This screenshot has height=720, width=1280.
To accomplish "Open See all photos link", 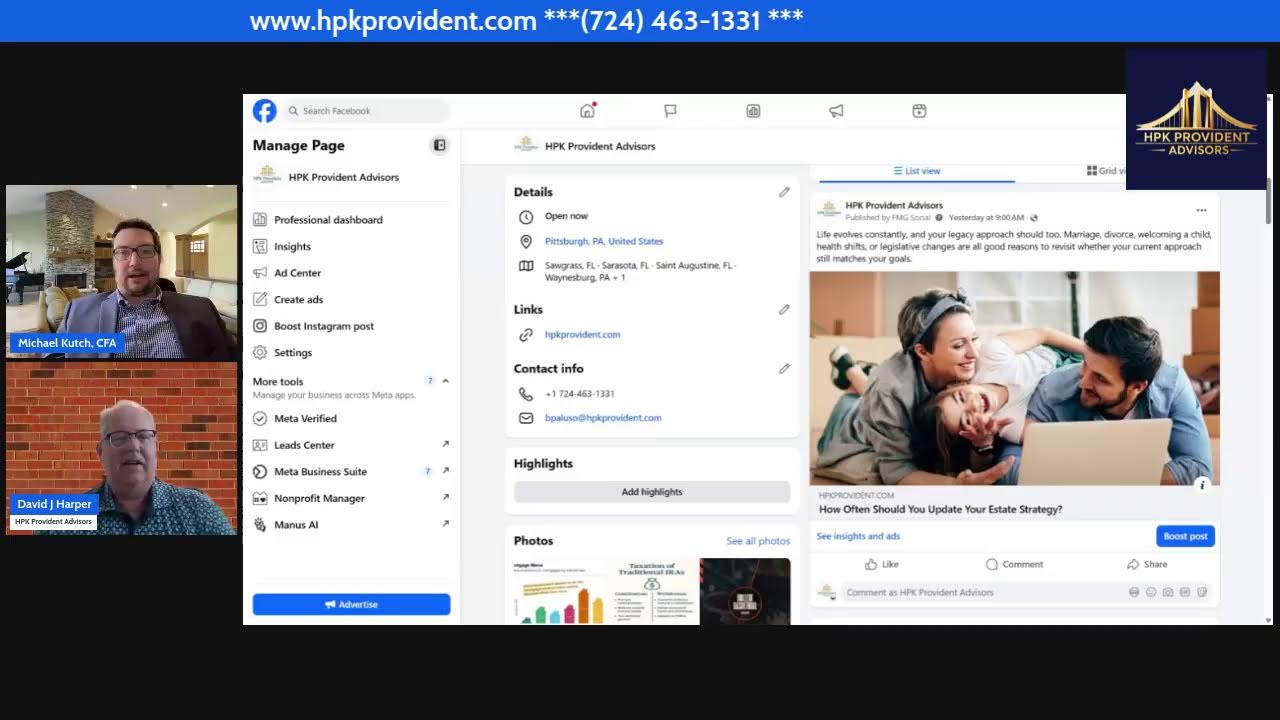I will 758,541.
